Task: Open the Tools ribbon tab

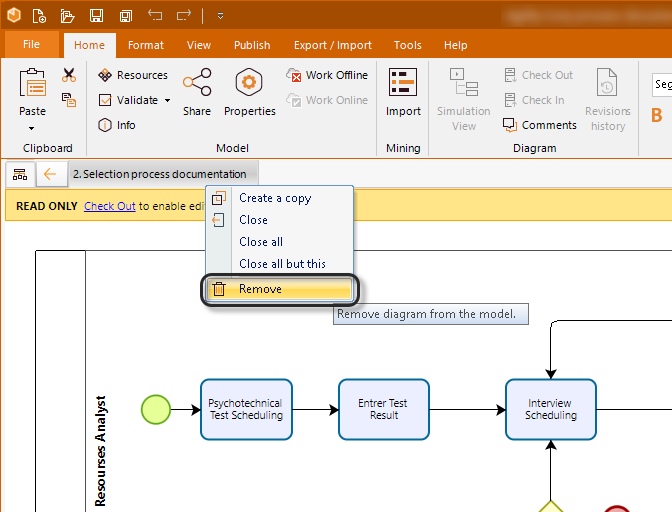Action: (x=408, y=45)
